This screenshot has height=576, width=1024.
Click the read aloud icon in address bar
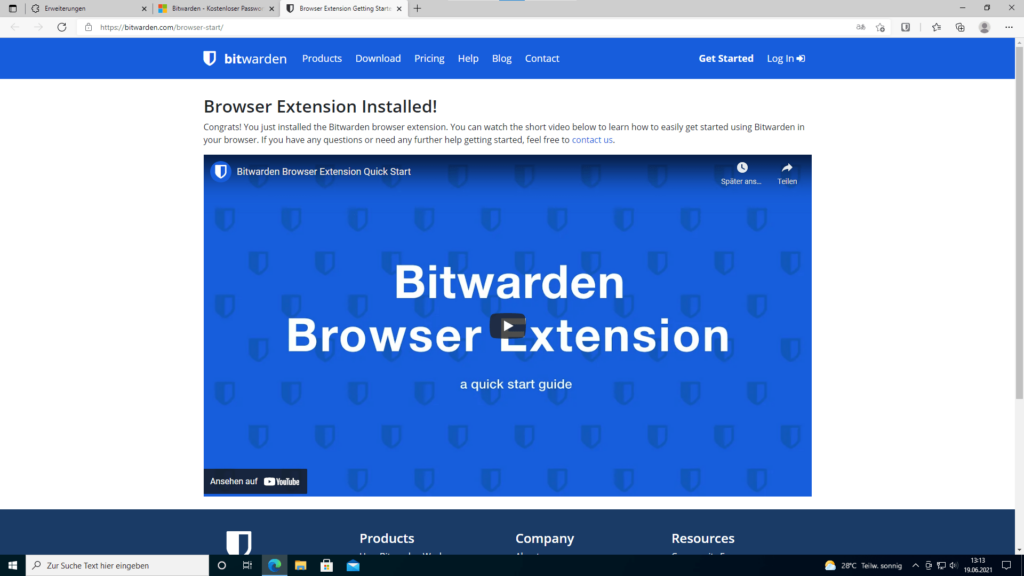coord(861,27)
